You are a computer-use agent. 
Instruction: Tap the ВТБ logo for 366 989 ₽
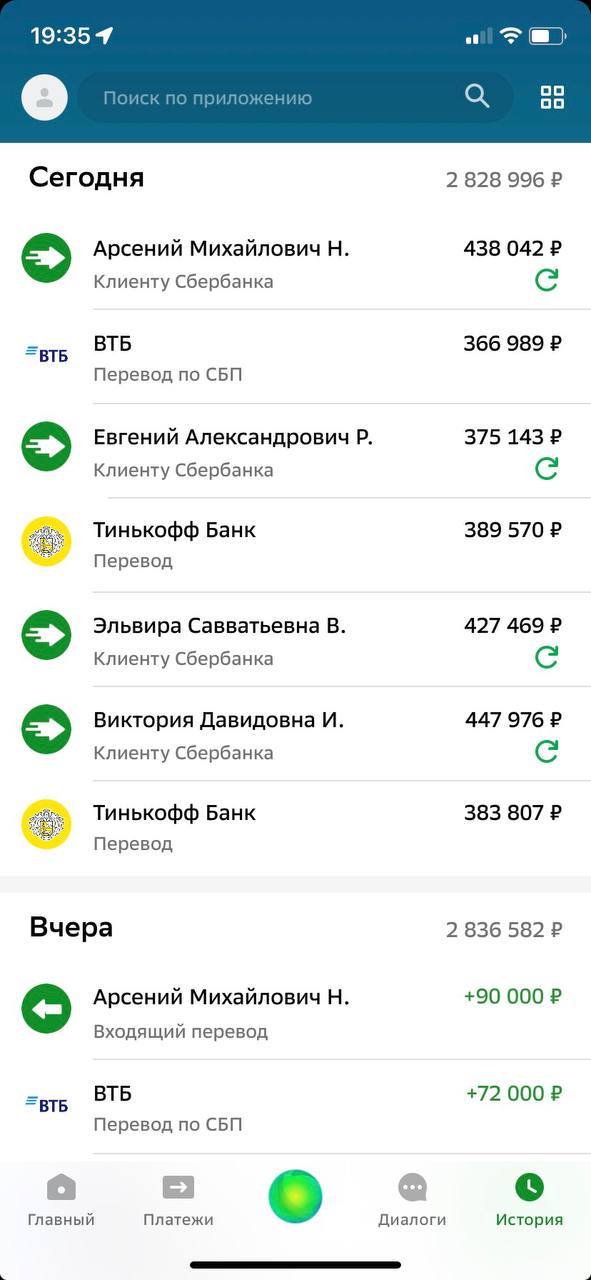46,354
